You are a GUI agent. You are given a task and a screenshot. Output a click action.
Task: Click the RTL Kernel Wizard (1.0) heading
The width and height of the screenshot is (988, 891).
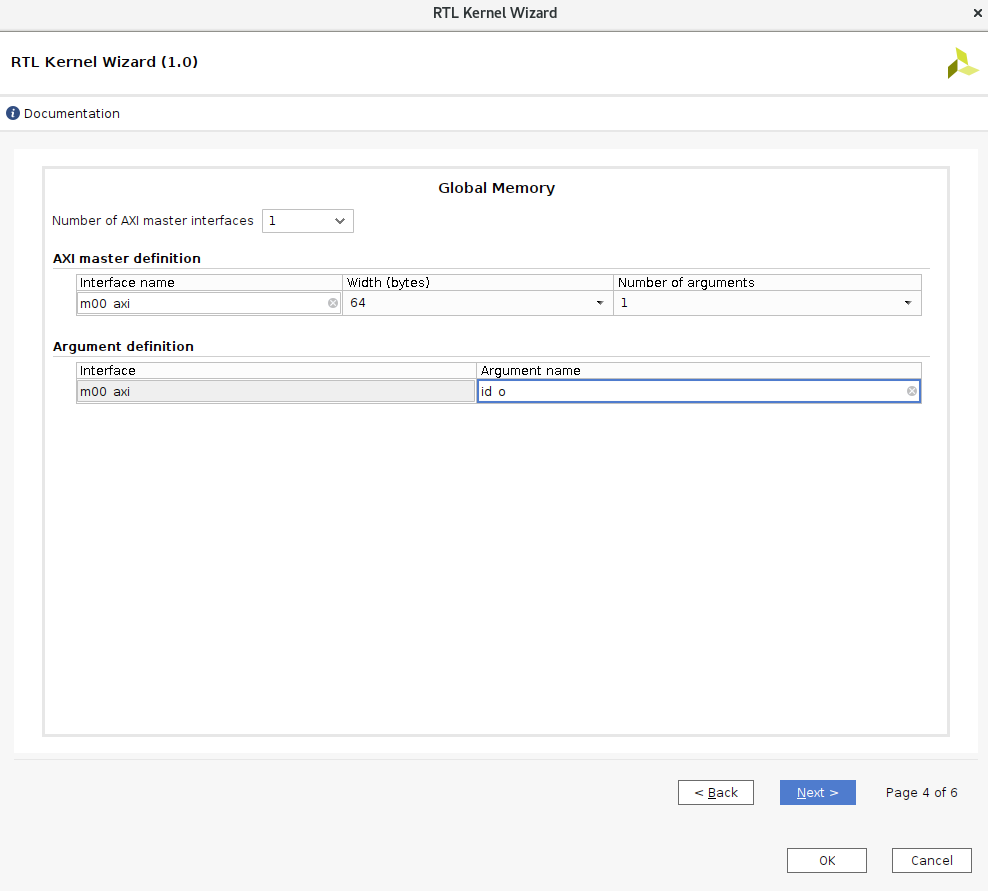(105, 62)
